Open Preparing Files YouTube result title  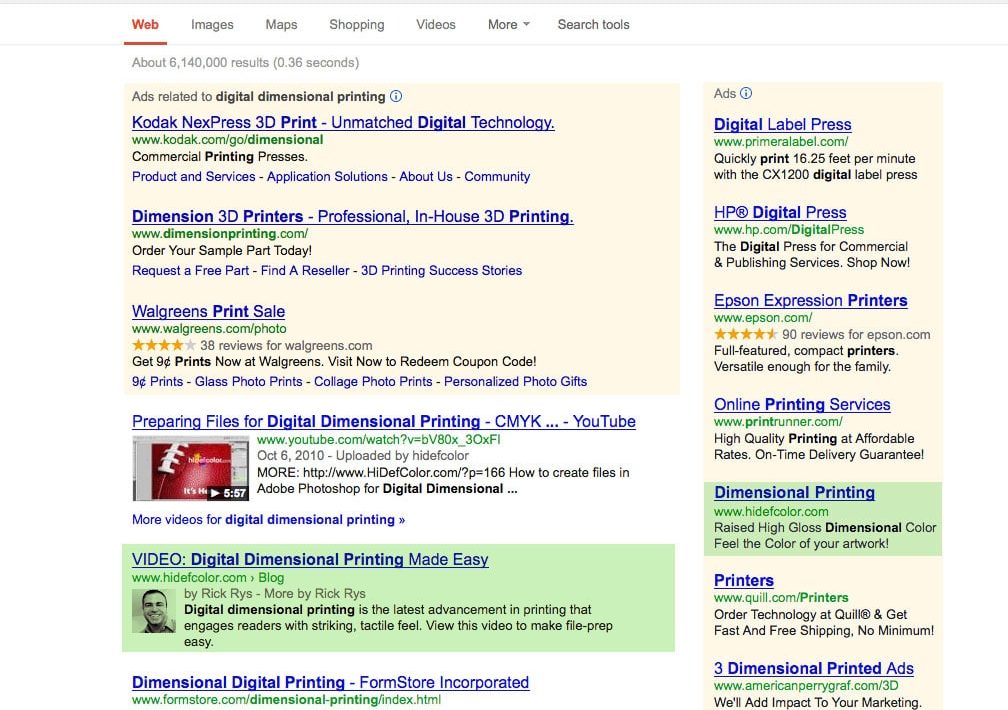(384, 421)
